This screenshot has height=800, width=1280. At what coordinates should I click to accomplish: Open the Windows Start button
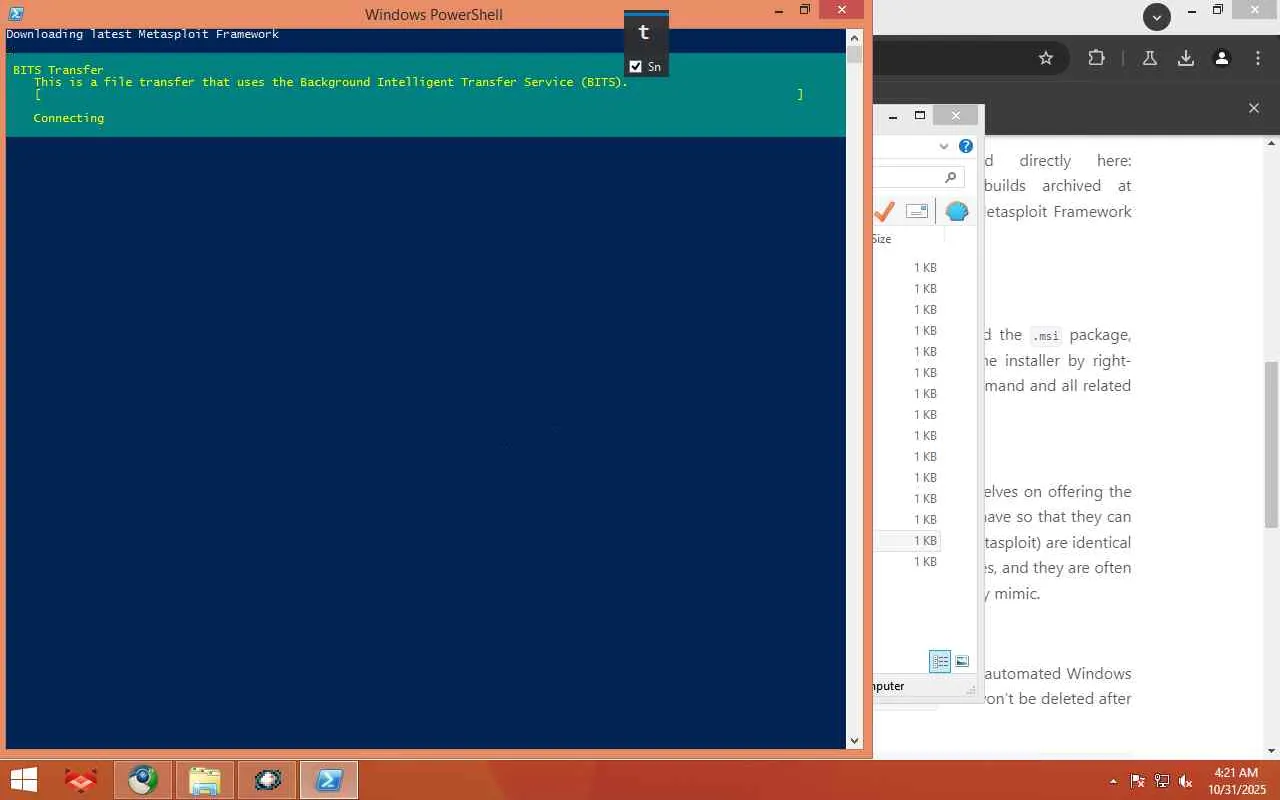pos(24,780)
